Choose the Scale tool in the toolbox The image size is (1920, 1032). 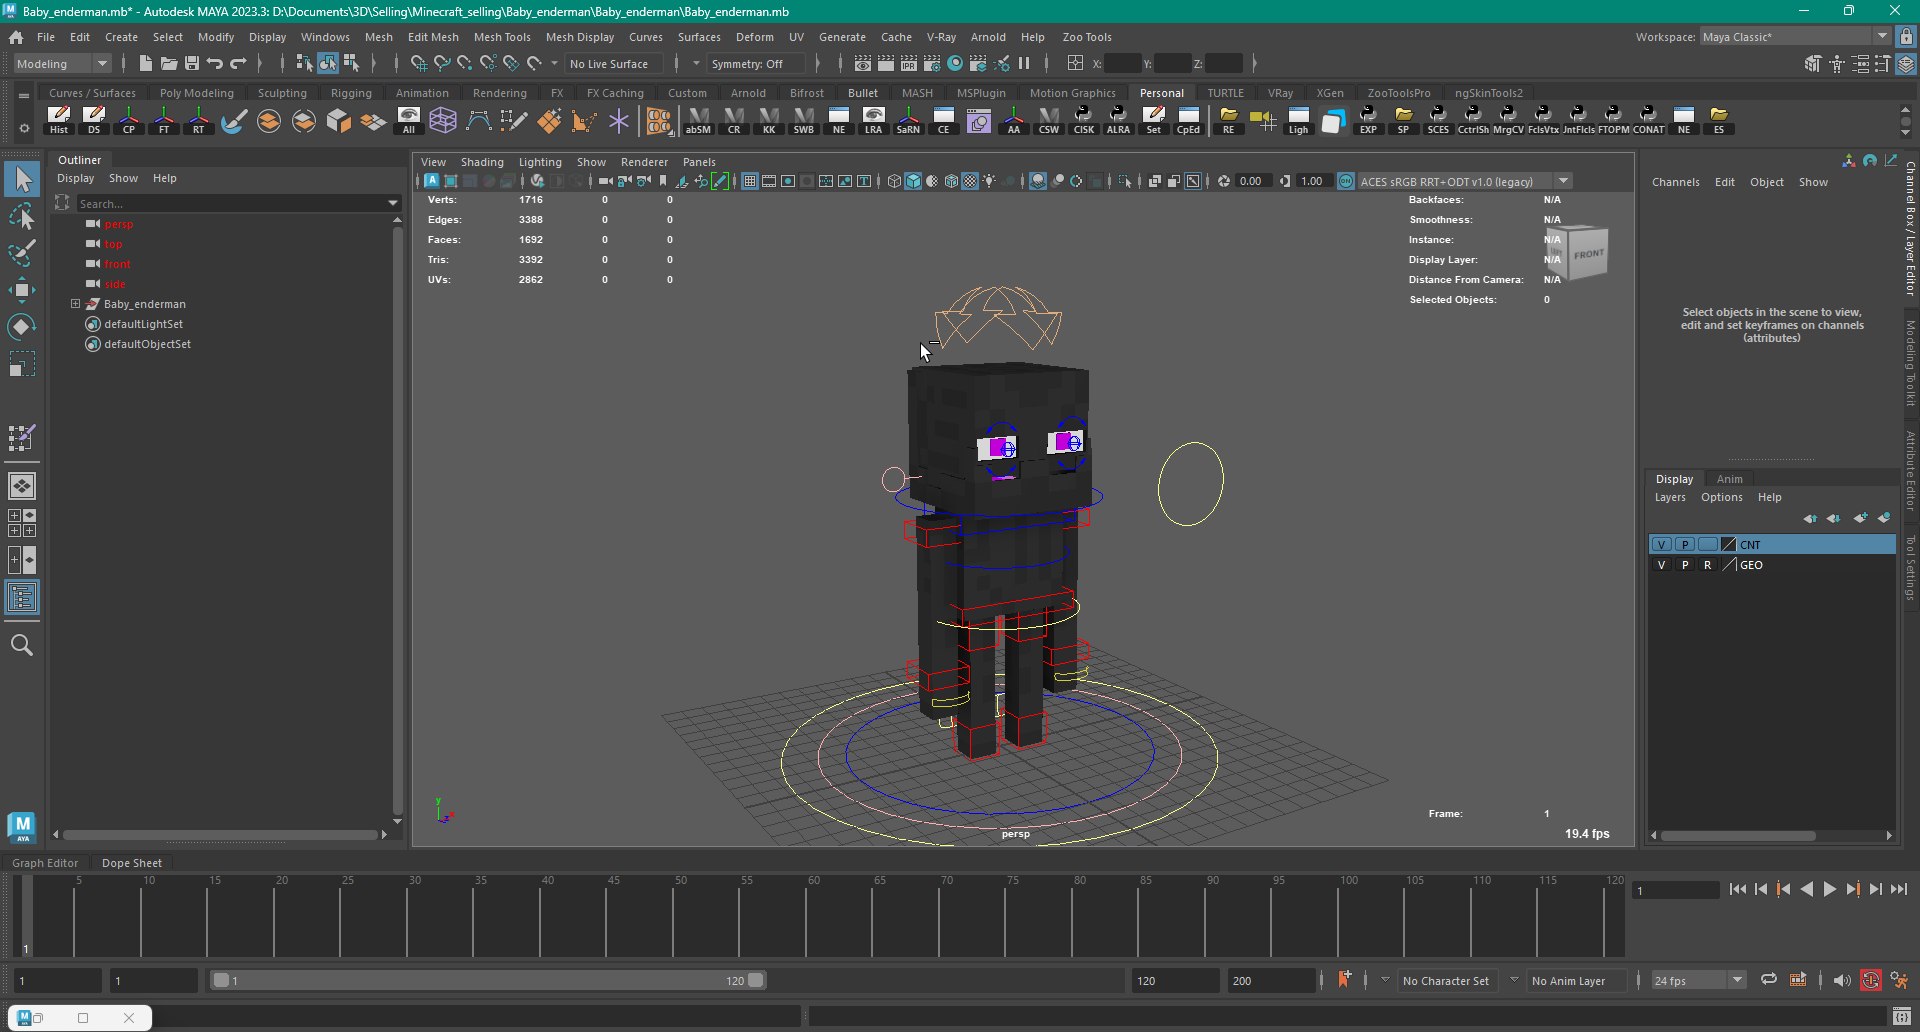click(22, 364)
